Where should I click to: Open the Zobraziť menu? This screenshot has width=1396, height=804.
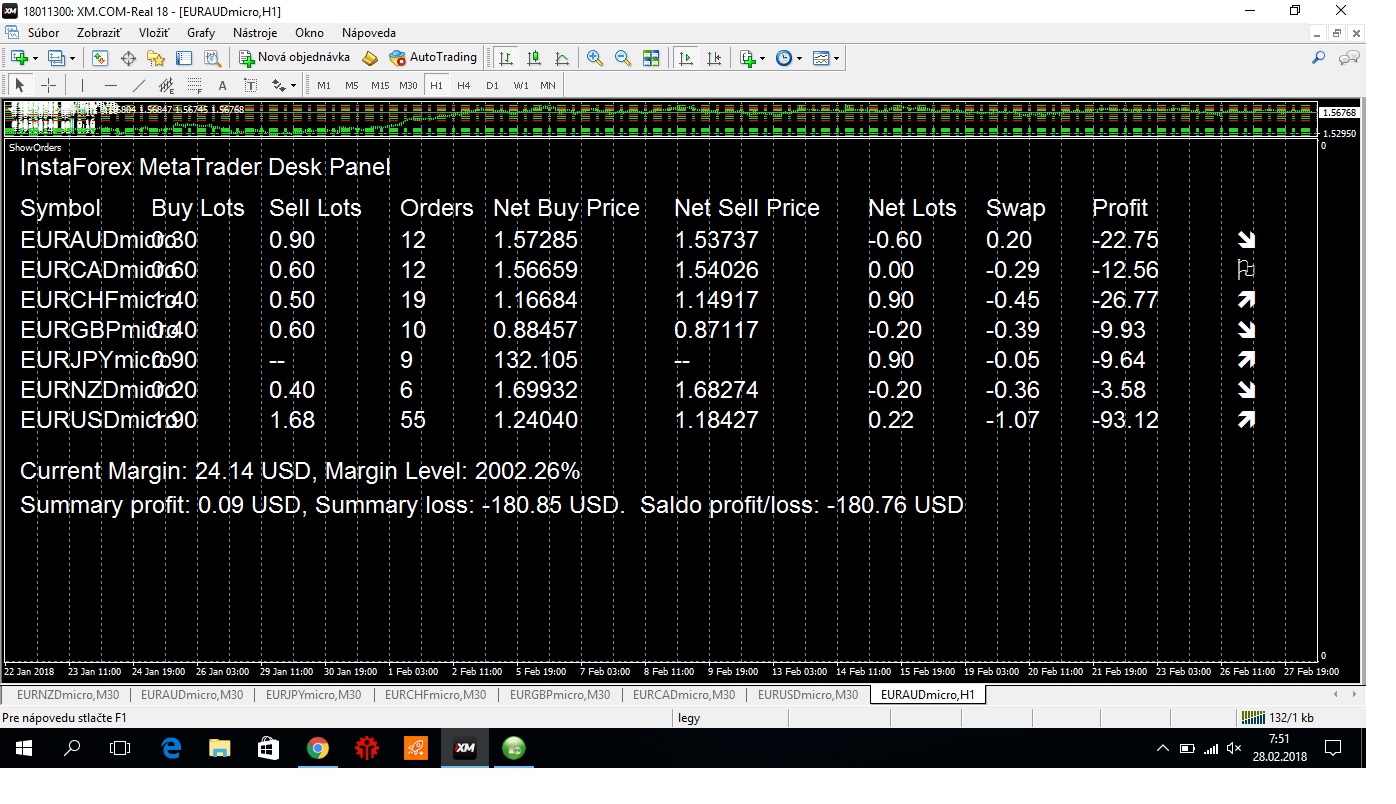(x=99, y=33)
